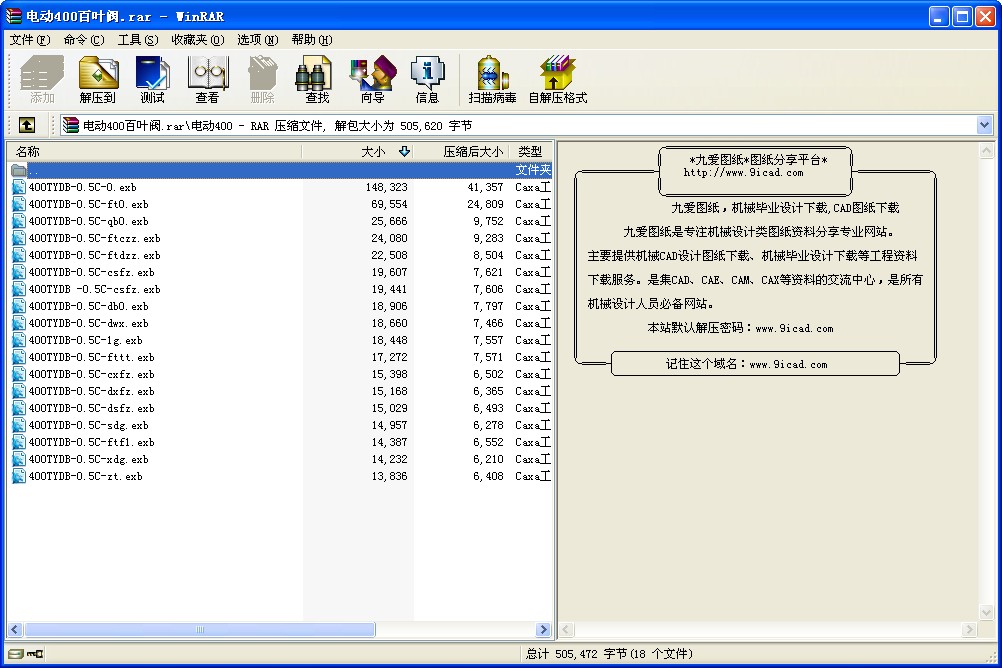
Task: Open the 查看 (View) toolbar icon
Action: [x=207, y=79]
